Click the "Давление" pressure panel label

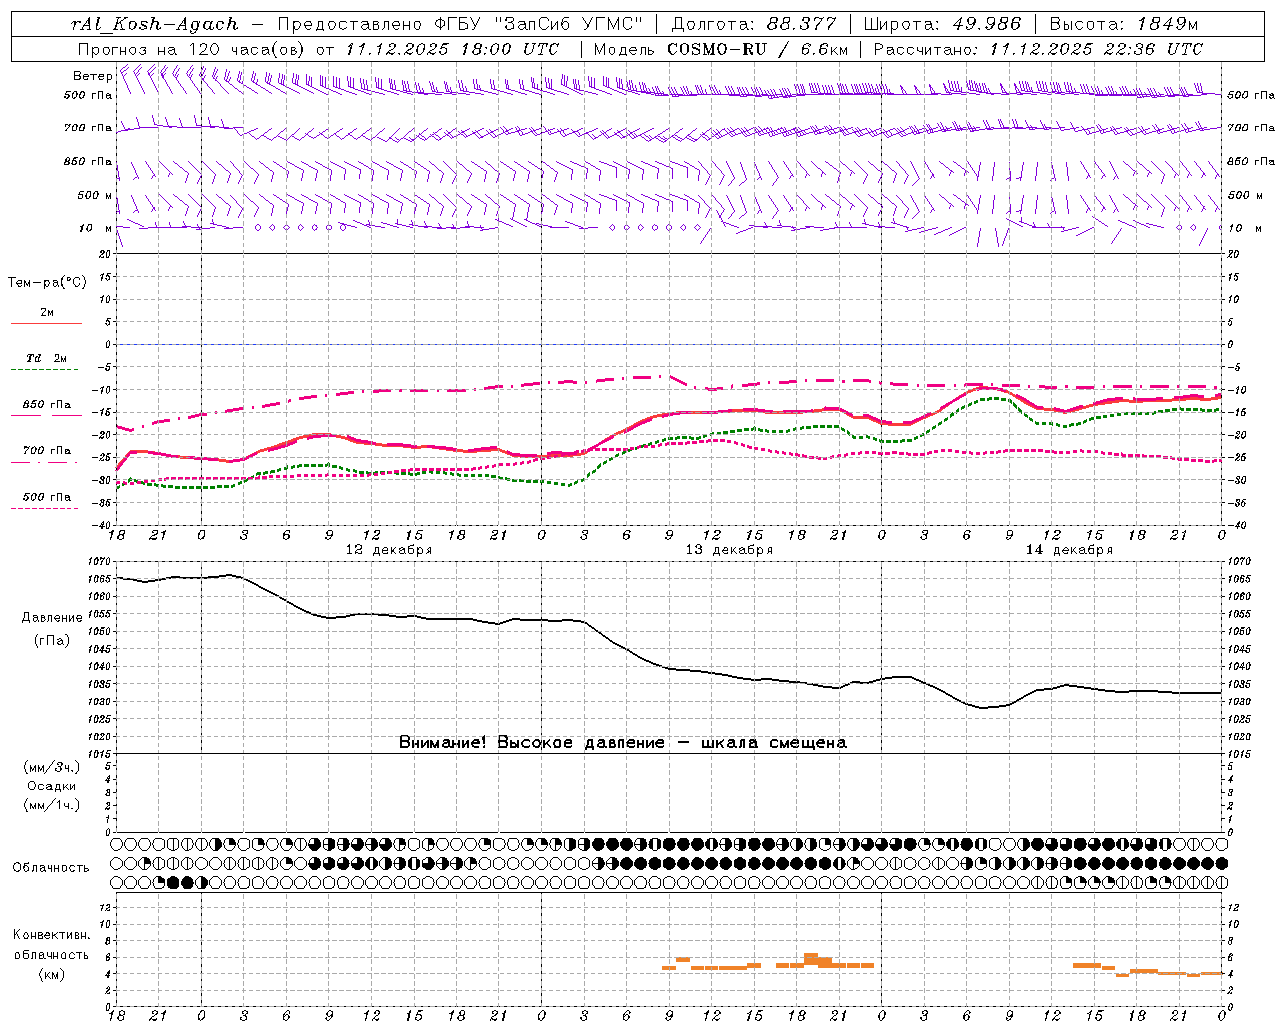(x=52, y=618)
